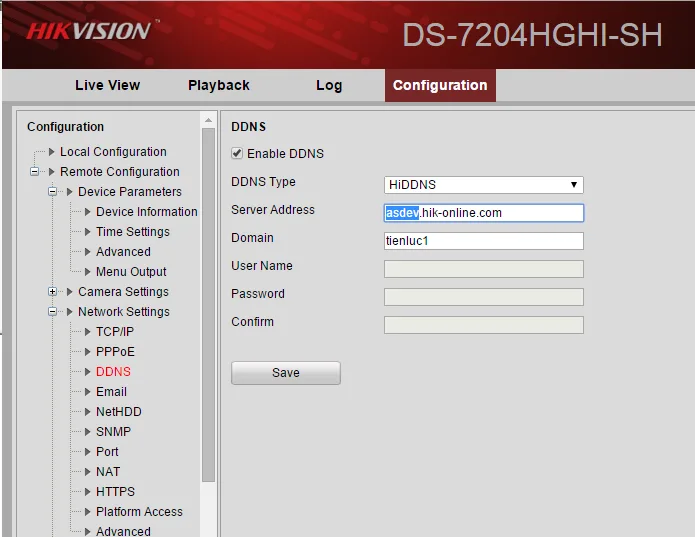Click the scrollbar up arrow in sidebar
Screen dimensions: 695x537
(x=208, y=121)
